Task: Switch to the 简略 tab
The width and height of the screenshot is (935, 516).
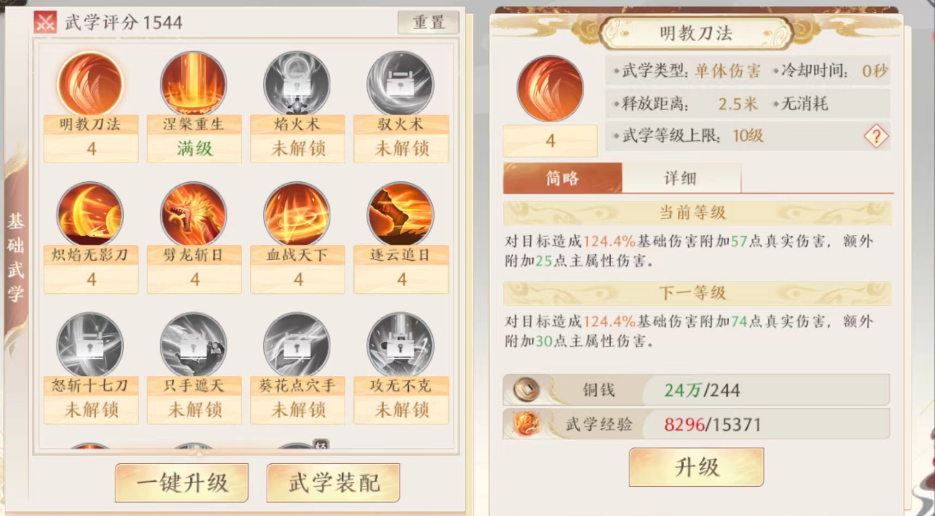Action: [562, 178]
